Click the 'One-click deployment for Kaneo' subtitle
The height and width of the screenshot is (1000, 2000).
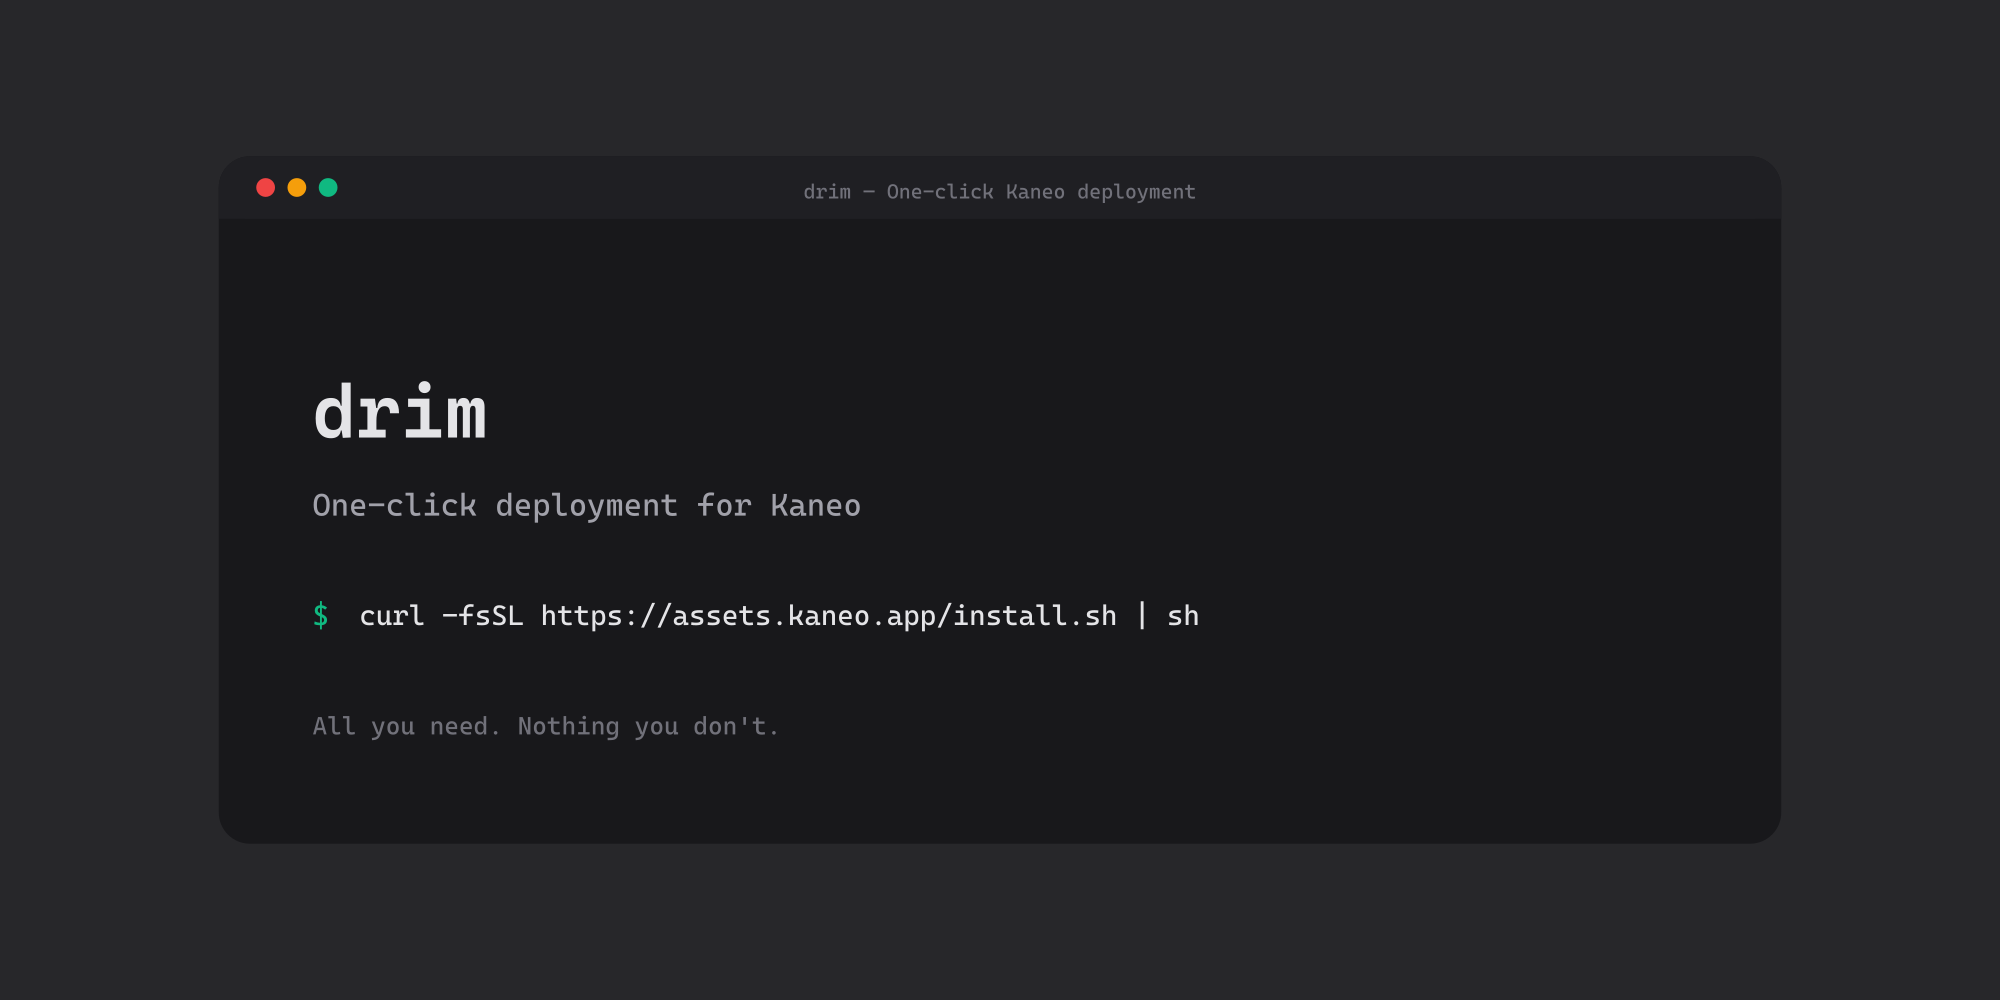click(587, 506)
